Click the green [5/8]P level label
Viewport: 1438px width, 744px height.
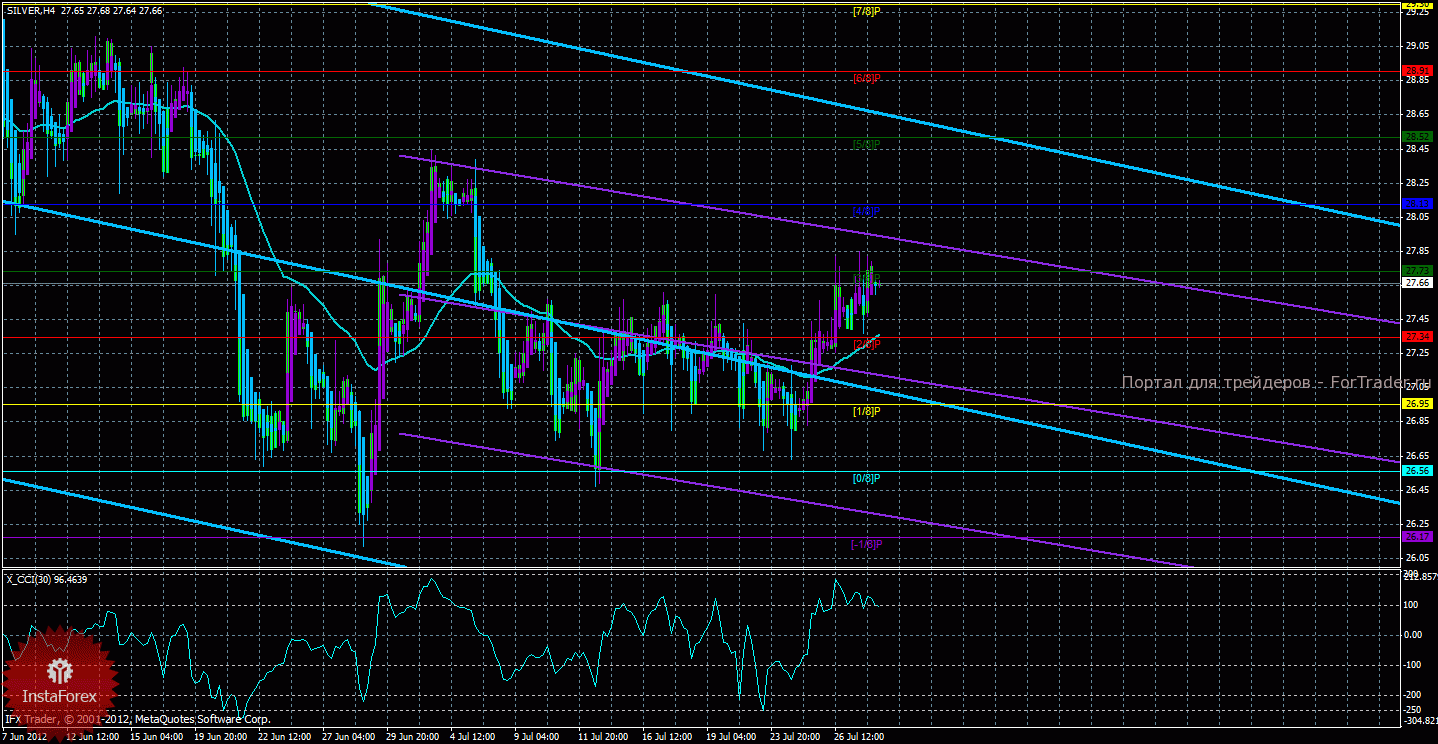(866, 144)
